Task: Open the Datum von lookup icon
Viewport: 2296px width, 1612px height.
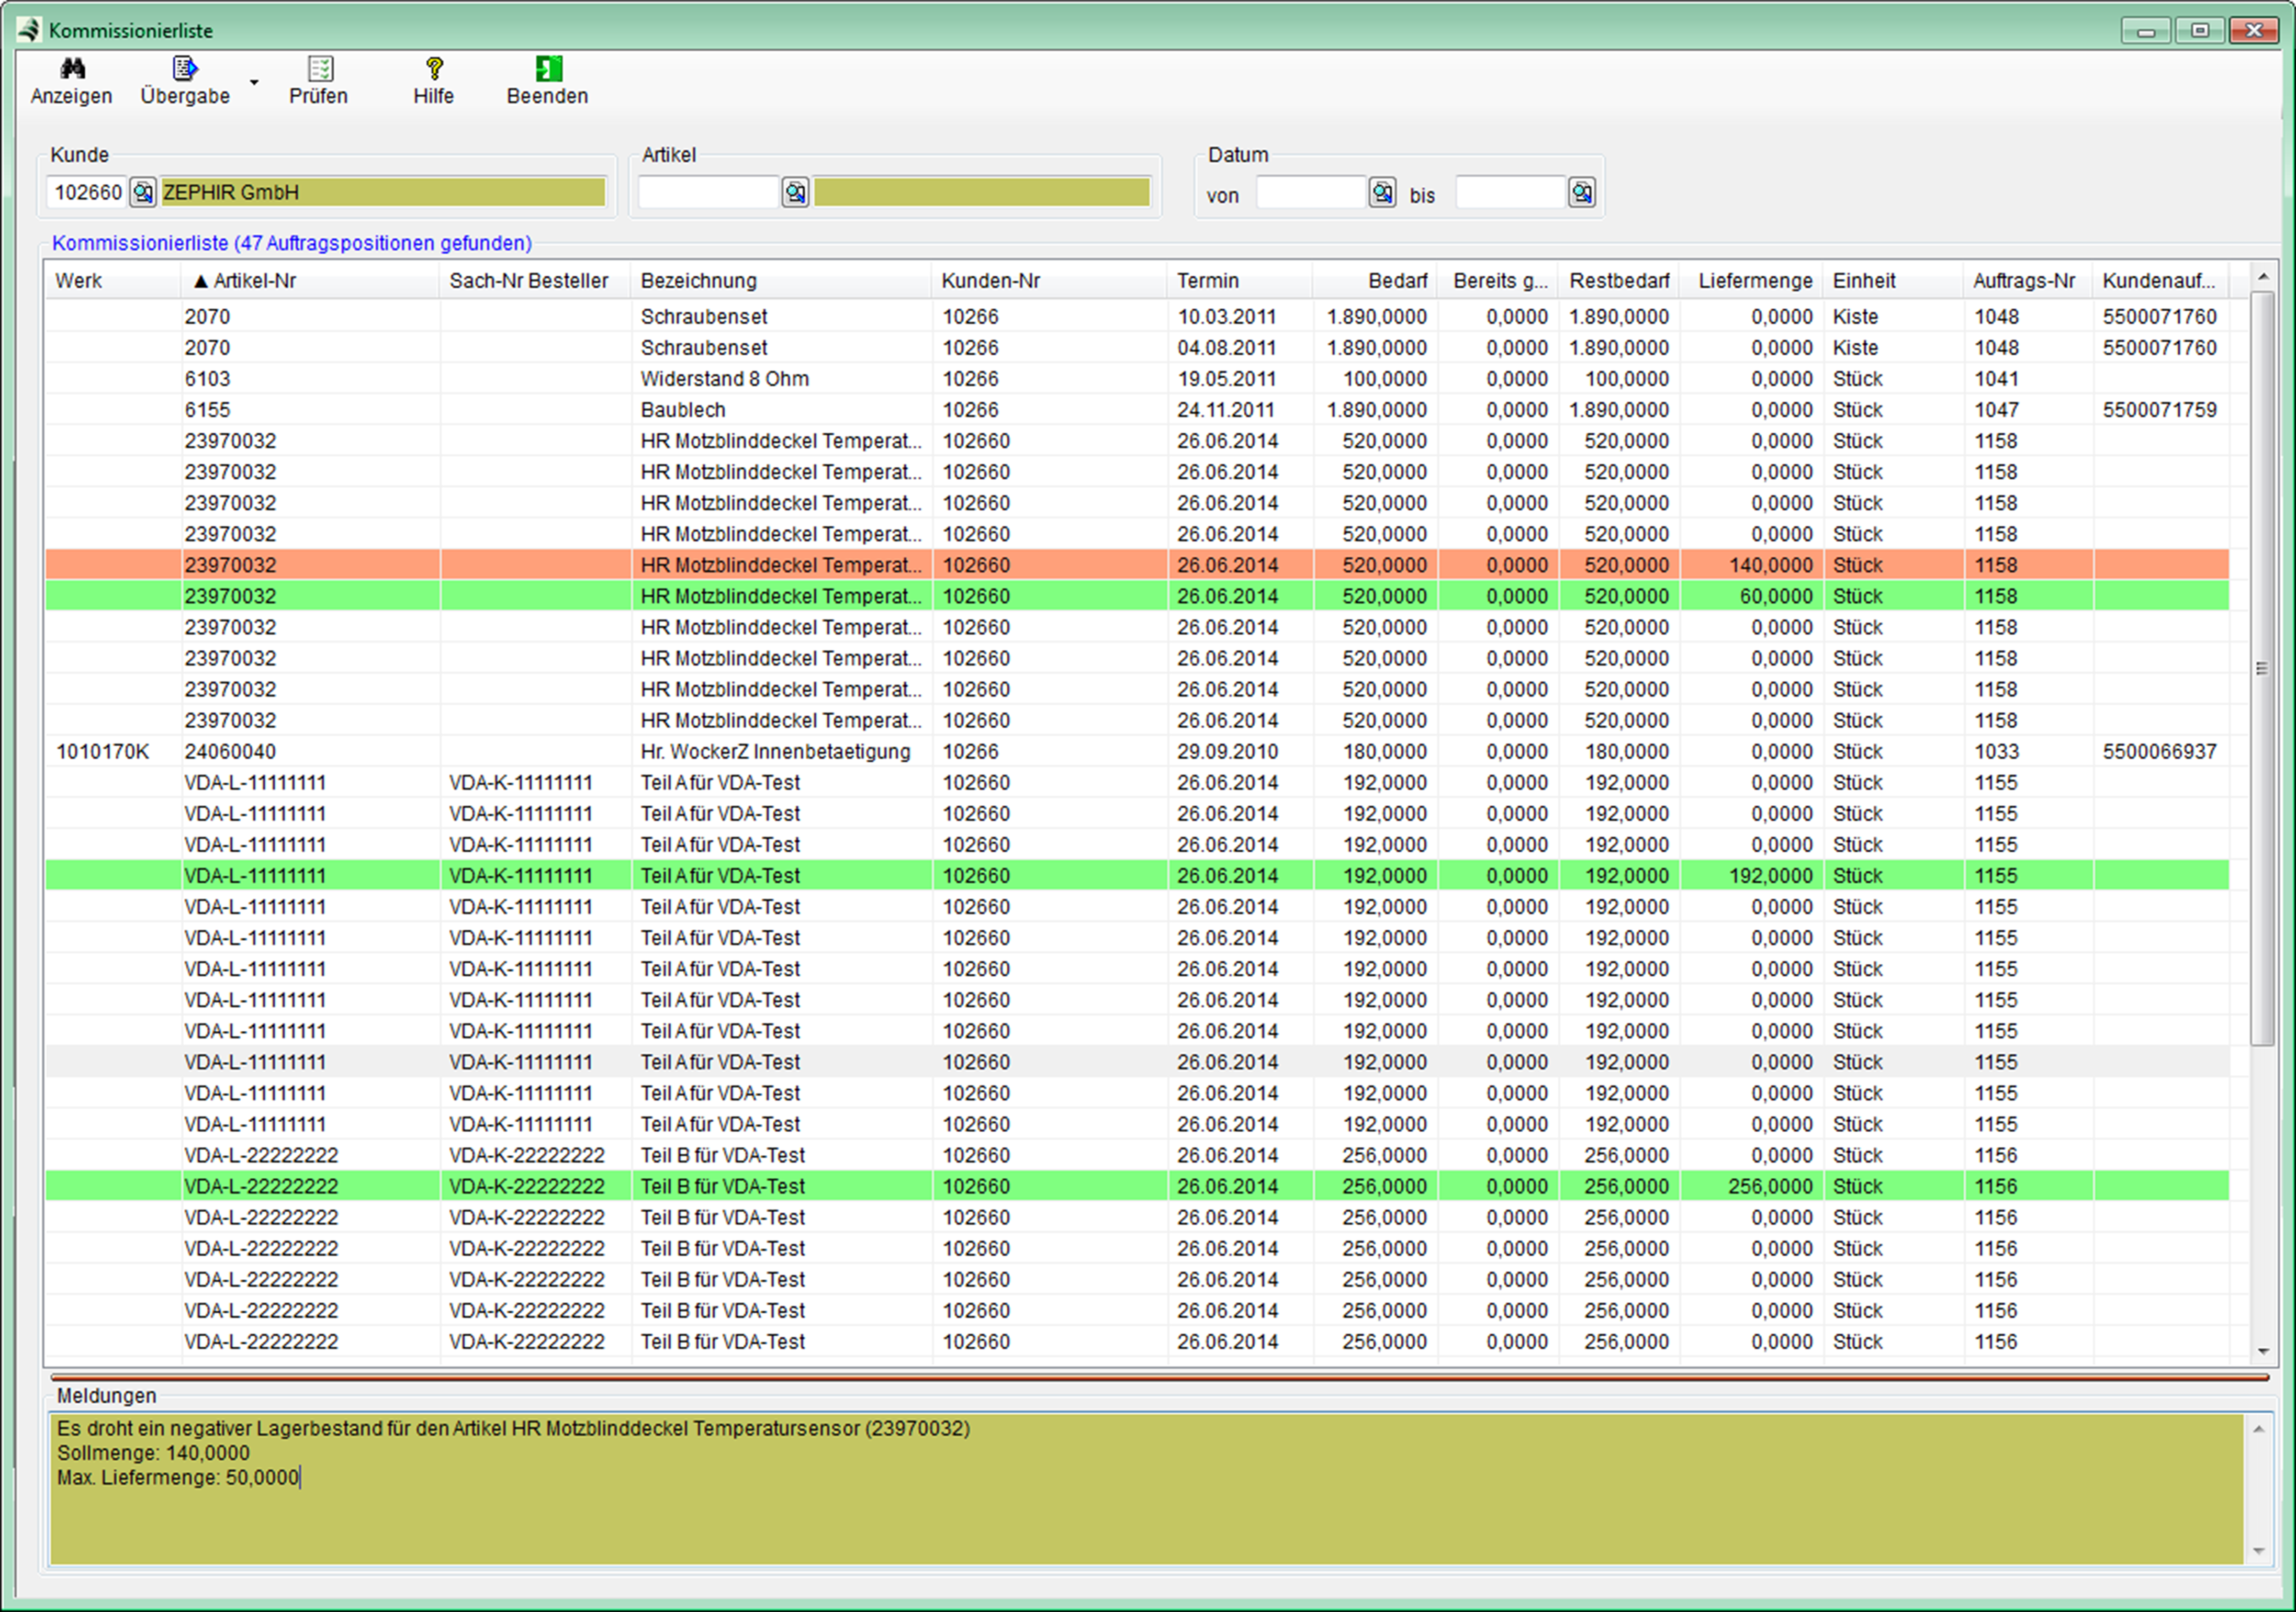Action: click(x=1382, y=192)
